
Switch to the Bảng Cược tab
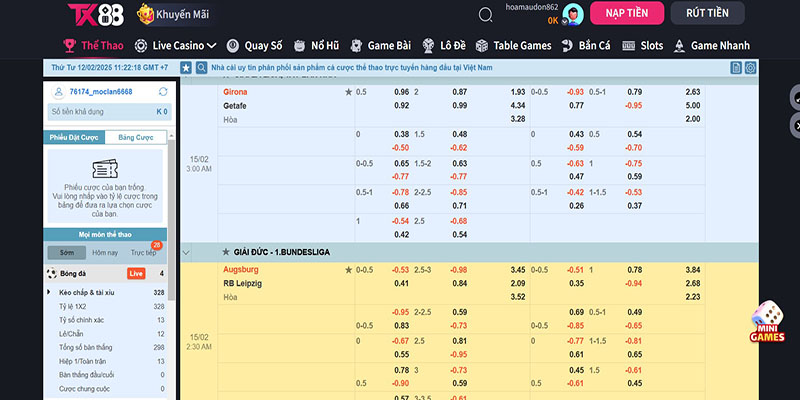(x=135, y=137)
